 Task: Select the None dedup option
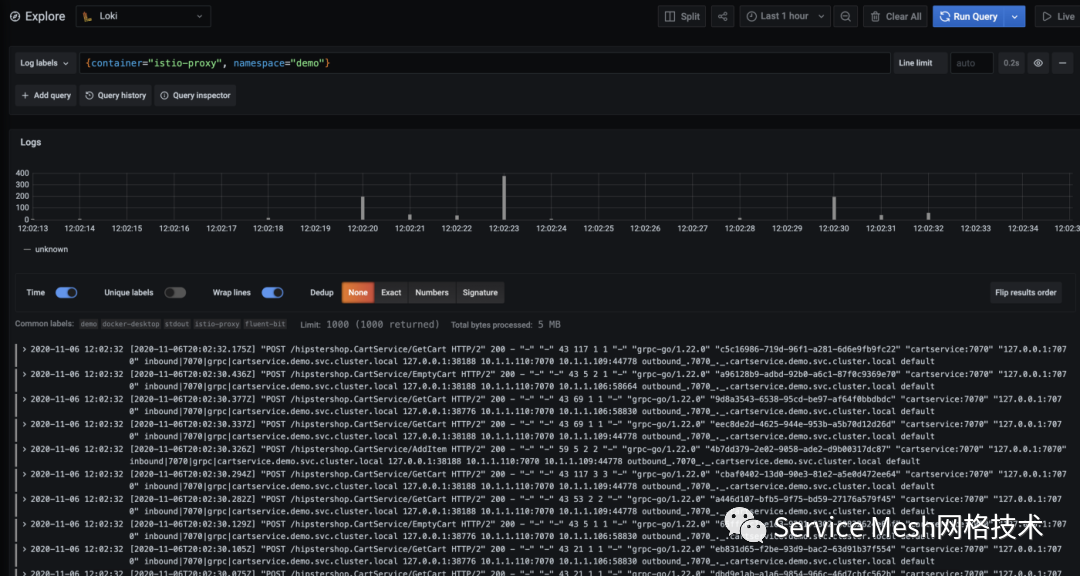coord(358,293)
